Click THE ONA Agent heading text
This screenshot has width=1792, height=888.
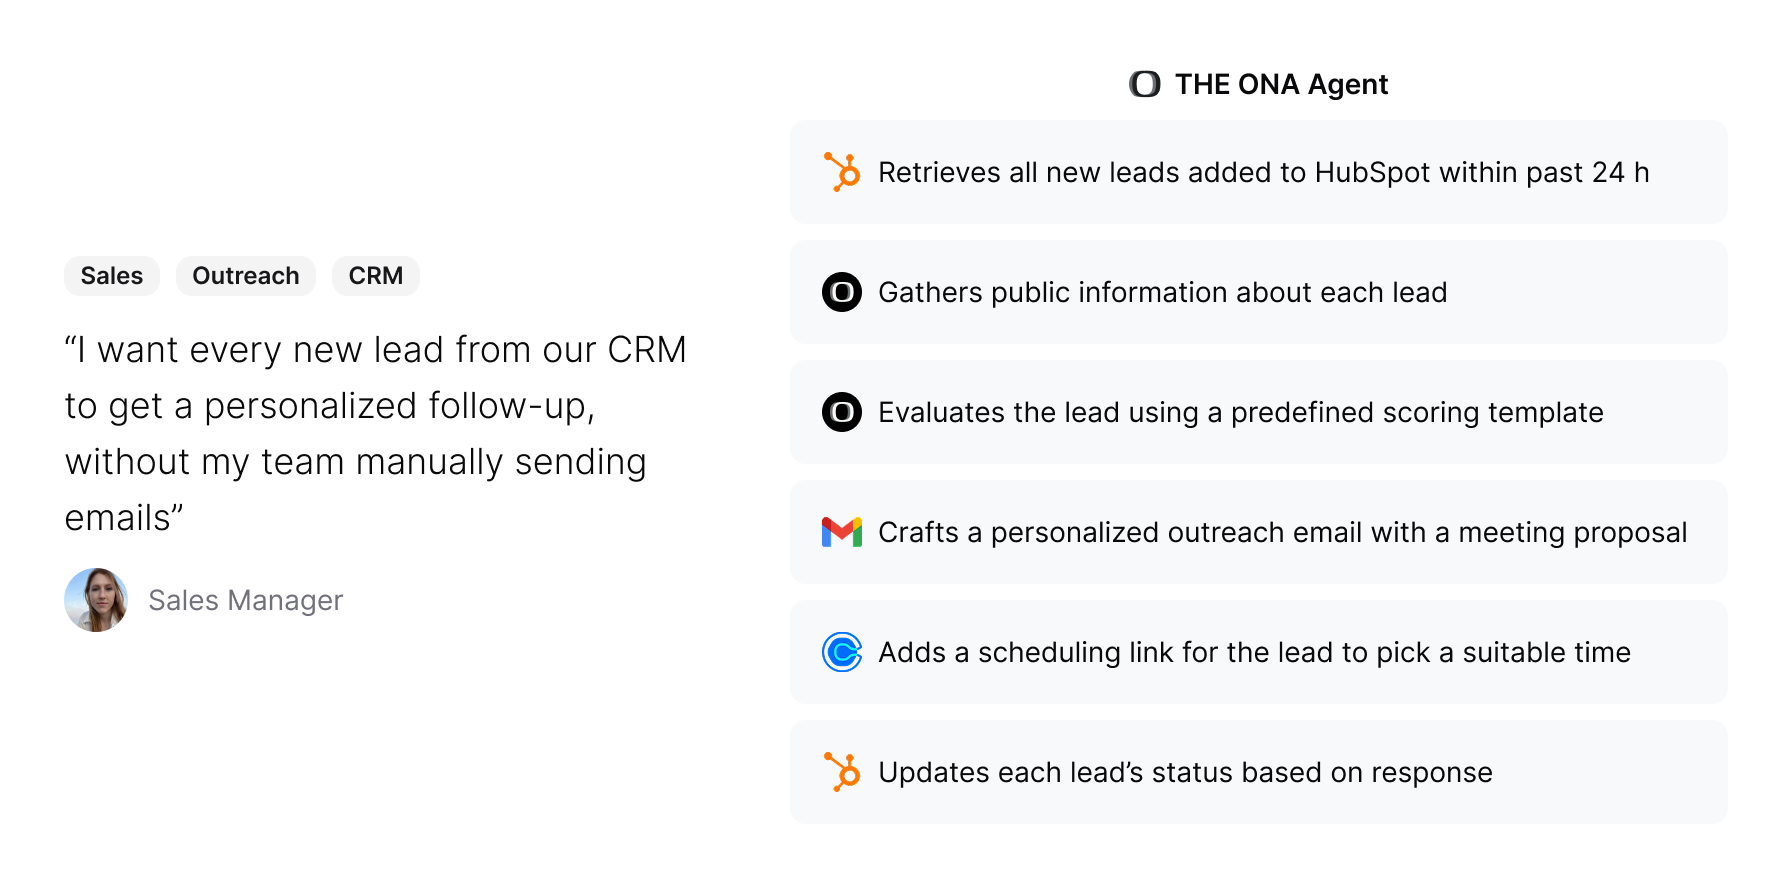pyautogui.click(x=1281, y=84)
